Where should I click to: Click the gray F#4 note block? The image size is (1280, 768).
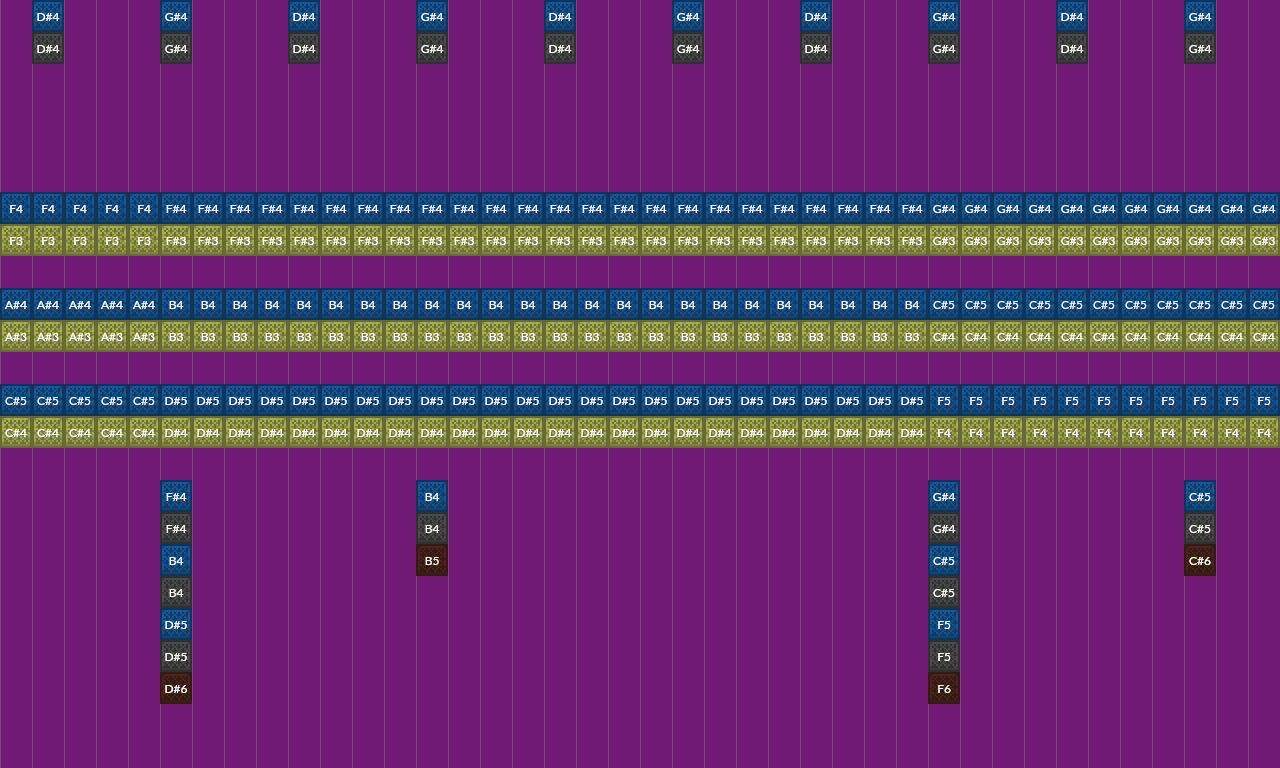(176, 528)
